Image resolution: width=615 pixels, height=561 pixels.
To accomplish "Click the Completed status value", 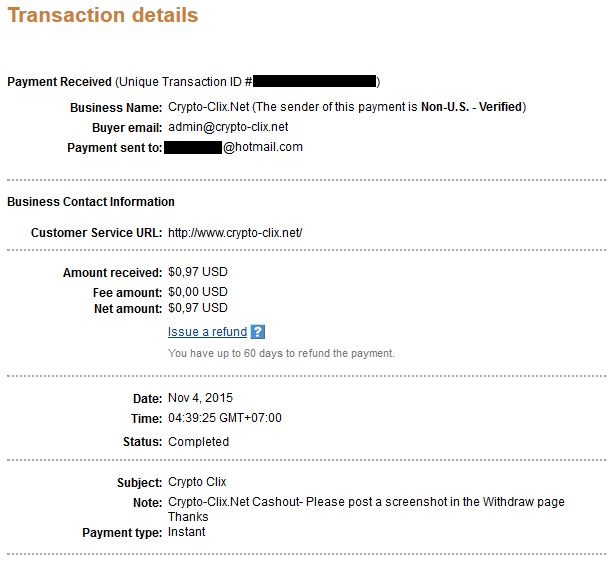I will coord(198,441).
